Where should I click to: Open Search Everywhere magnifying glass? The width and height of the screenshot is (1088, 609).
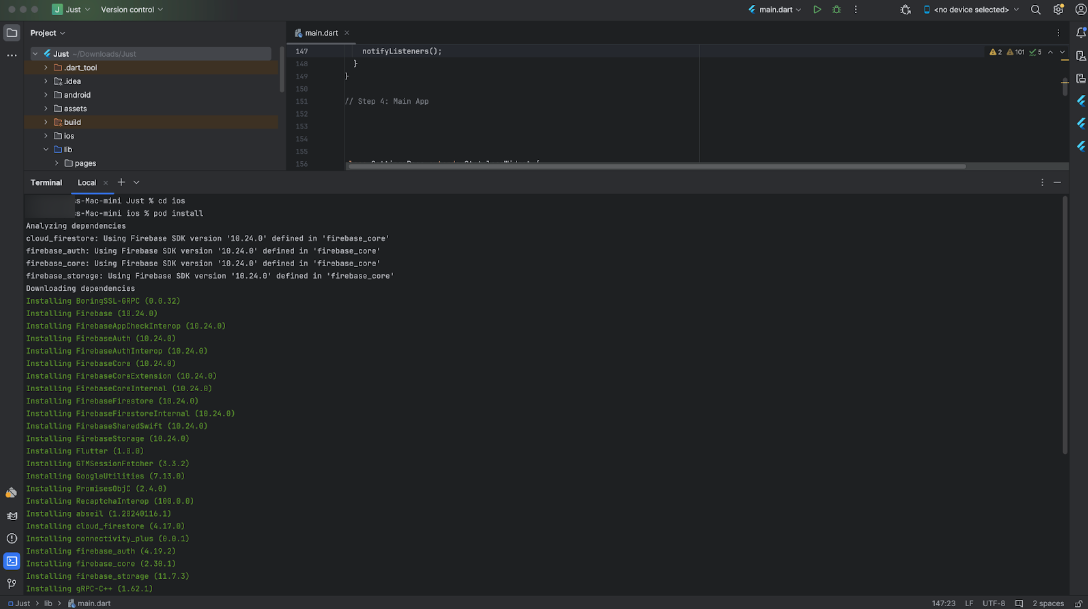(x=1036, y=9)
